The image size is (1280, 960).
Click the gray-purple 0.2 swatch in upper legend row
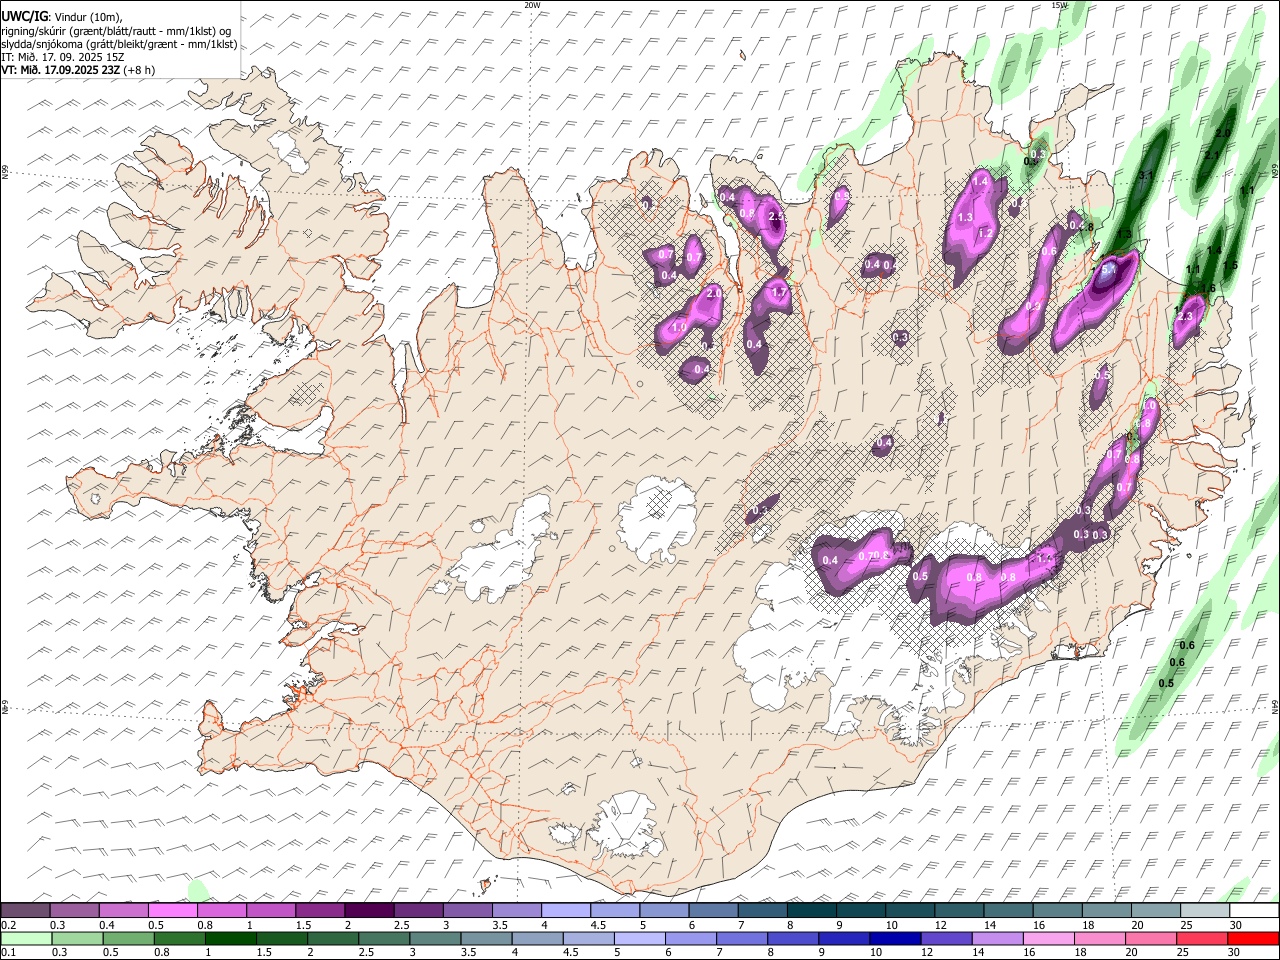pos(26,911)
